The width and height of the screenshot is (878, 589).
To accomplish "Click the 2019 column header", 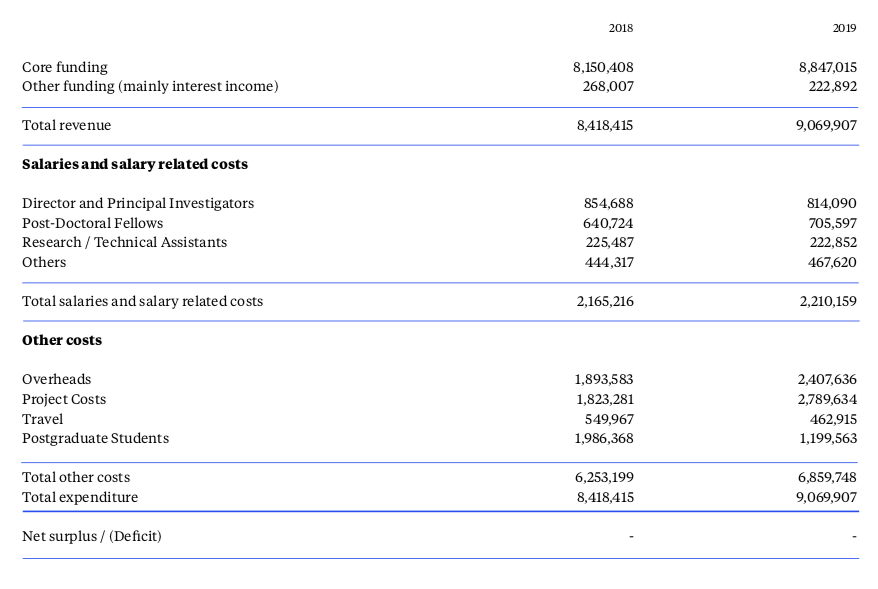I will 844,28.
